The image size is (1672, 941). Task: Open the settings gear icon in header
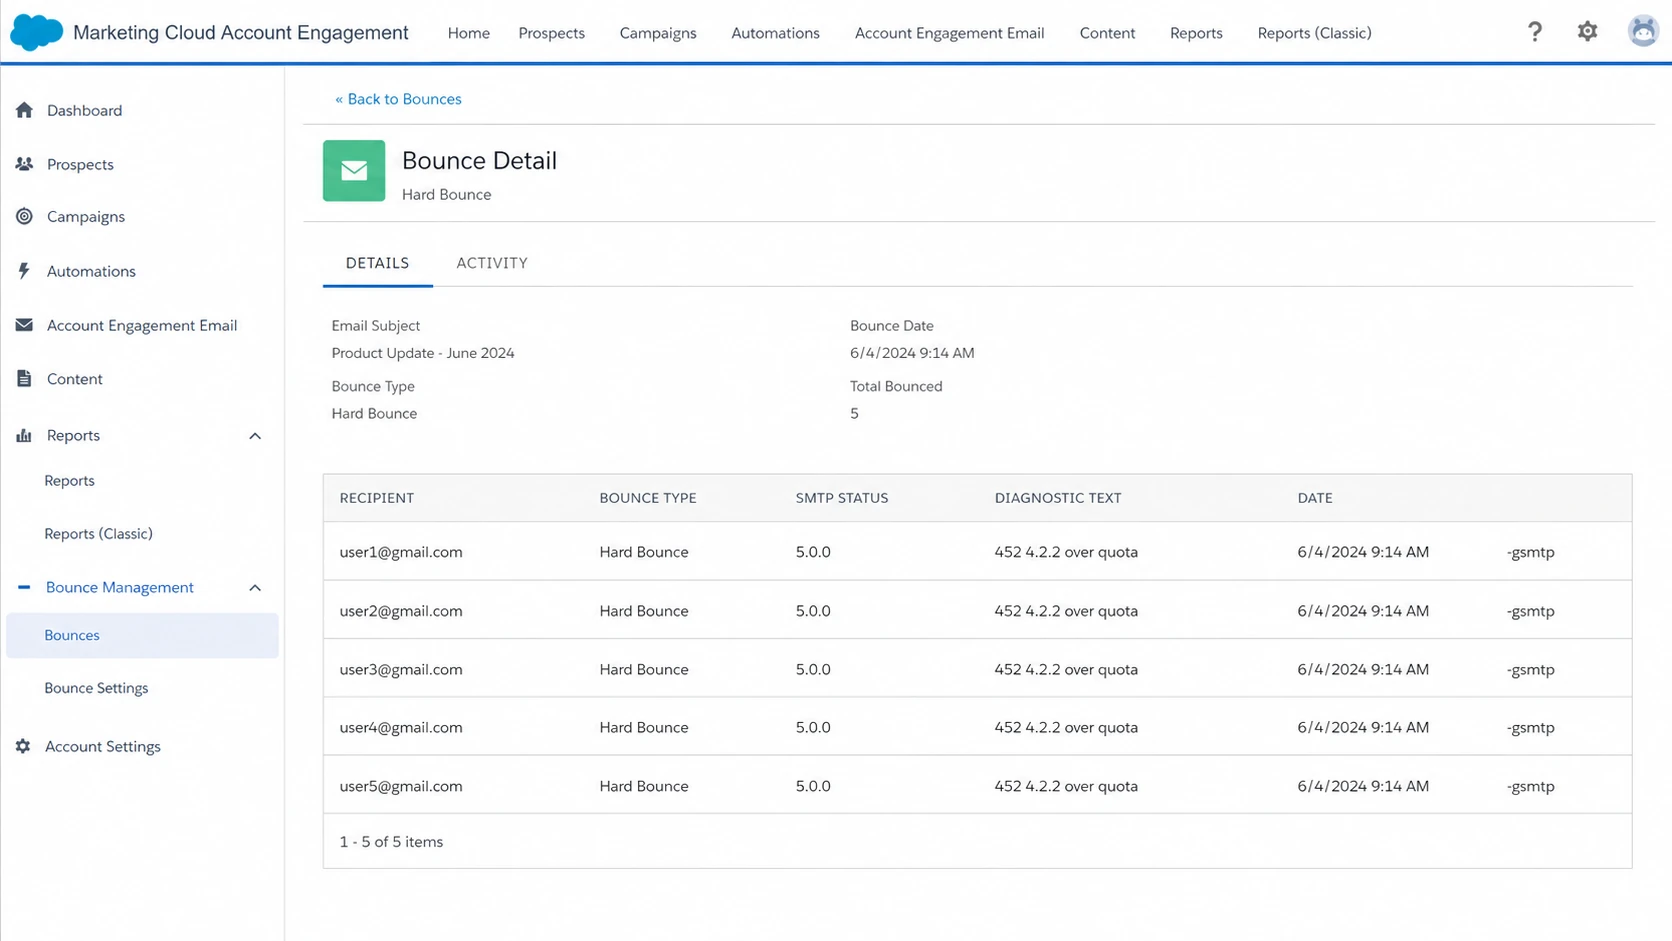[1587, 32]
